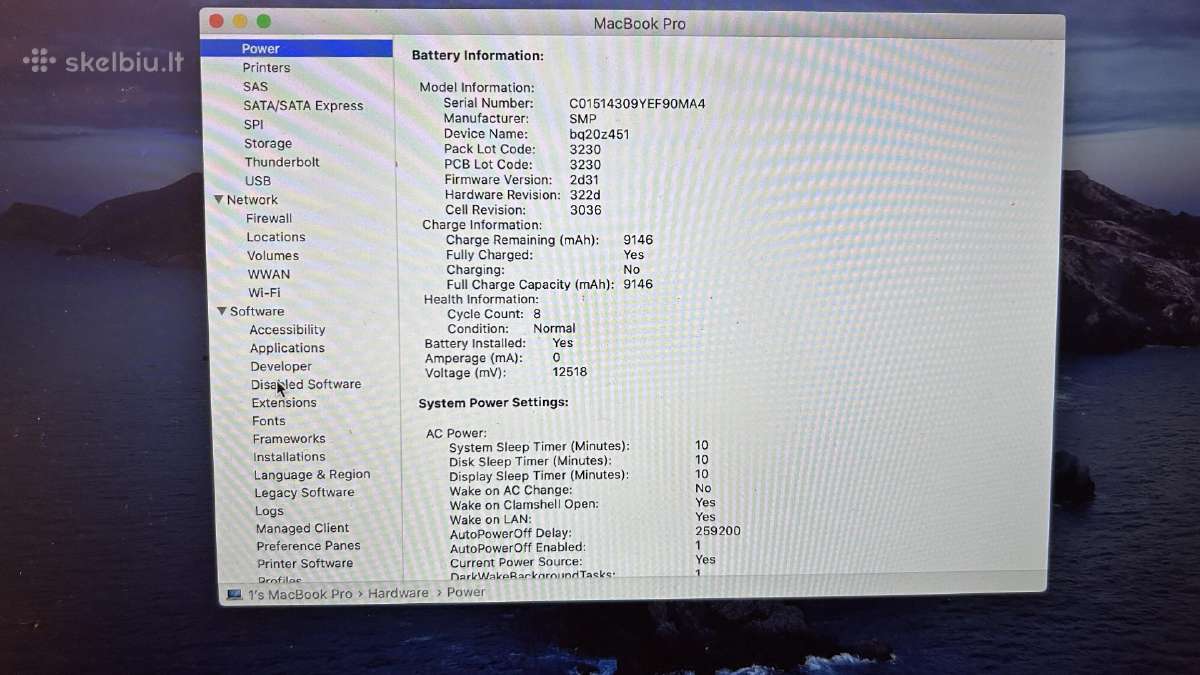Open Volumes under Network

point(273,256)
